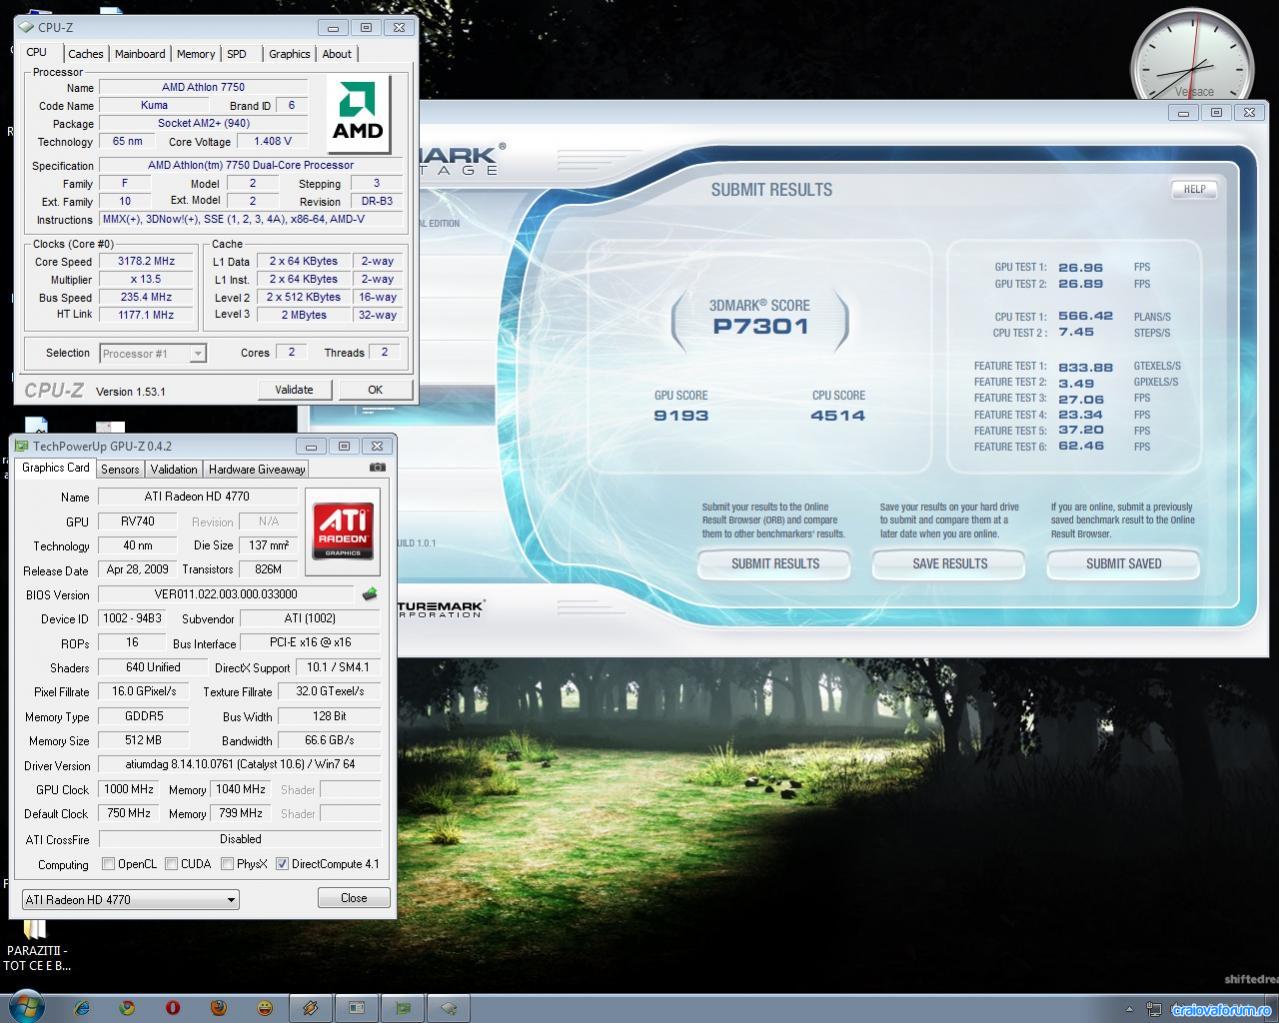Click the Memory Type value GDDR5
Viewport: 1279px width, 1023px height.
(x=143, y=716)
